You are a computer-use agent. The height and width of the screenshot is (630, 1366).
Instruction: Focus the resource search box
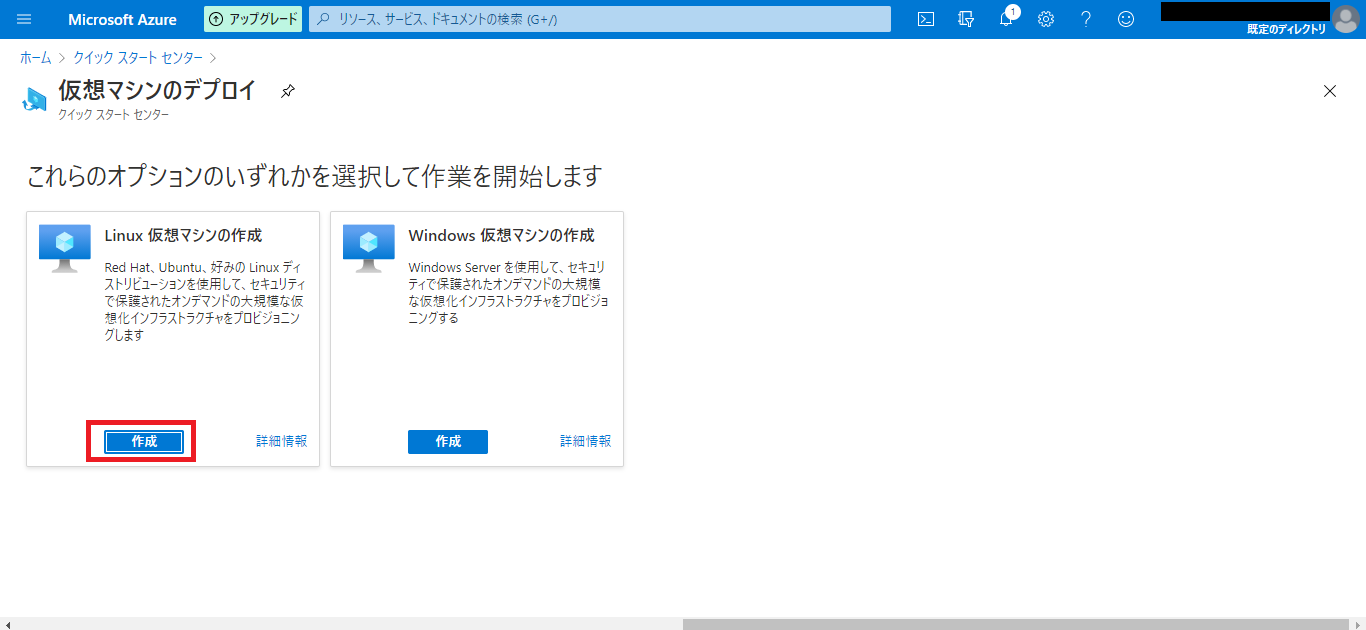coord(600,19)
